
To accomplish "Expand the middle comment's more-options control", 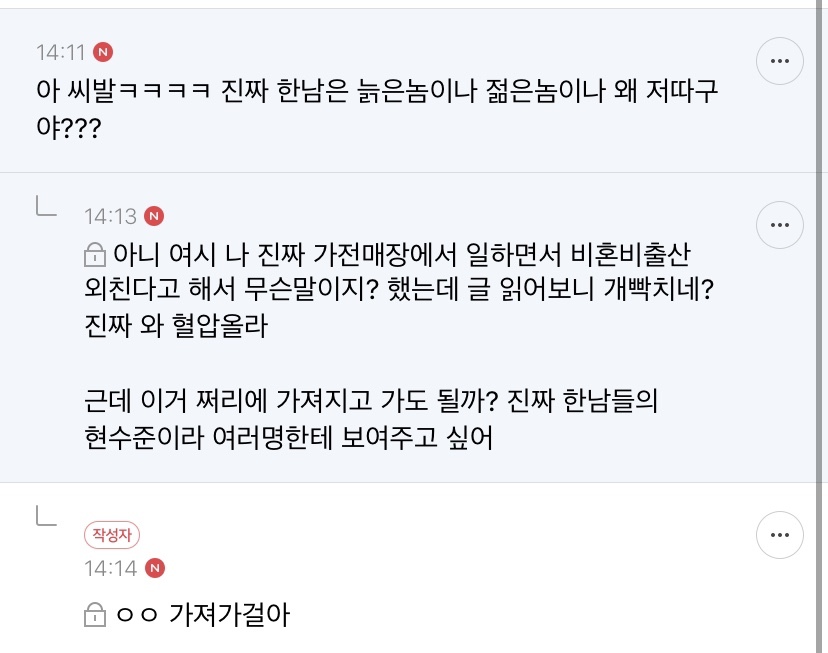I will pyautogui.click(x=780, y=225).
